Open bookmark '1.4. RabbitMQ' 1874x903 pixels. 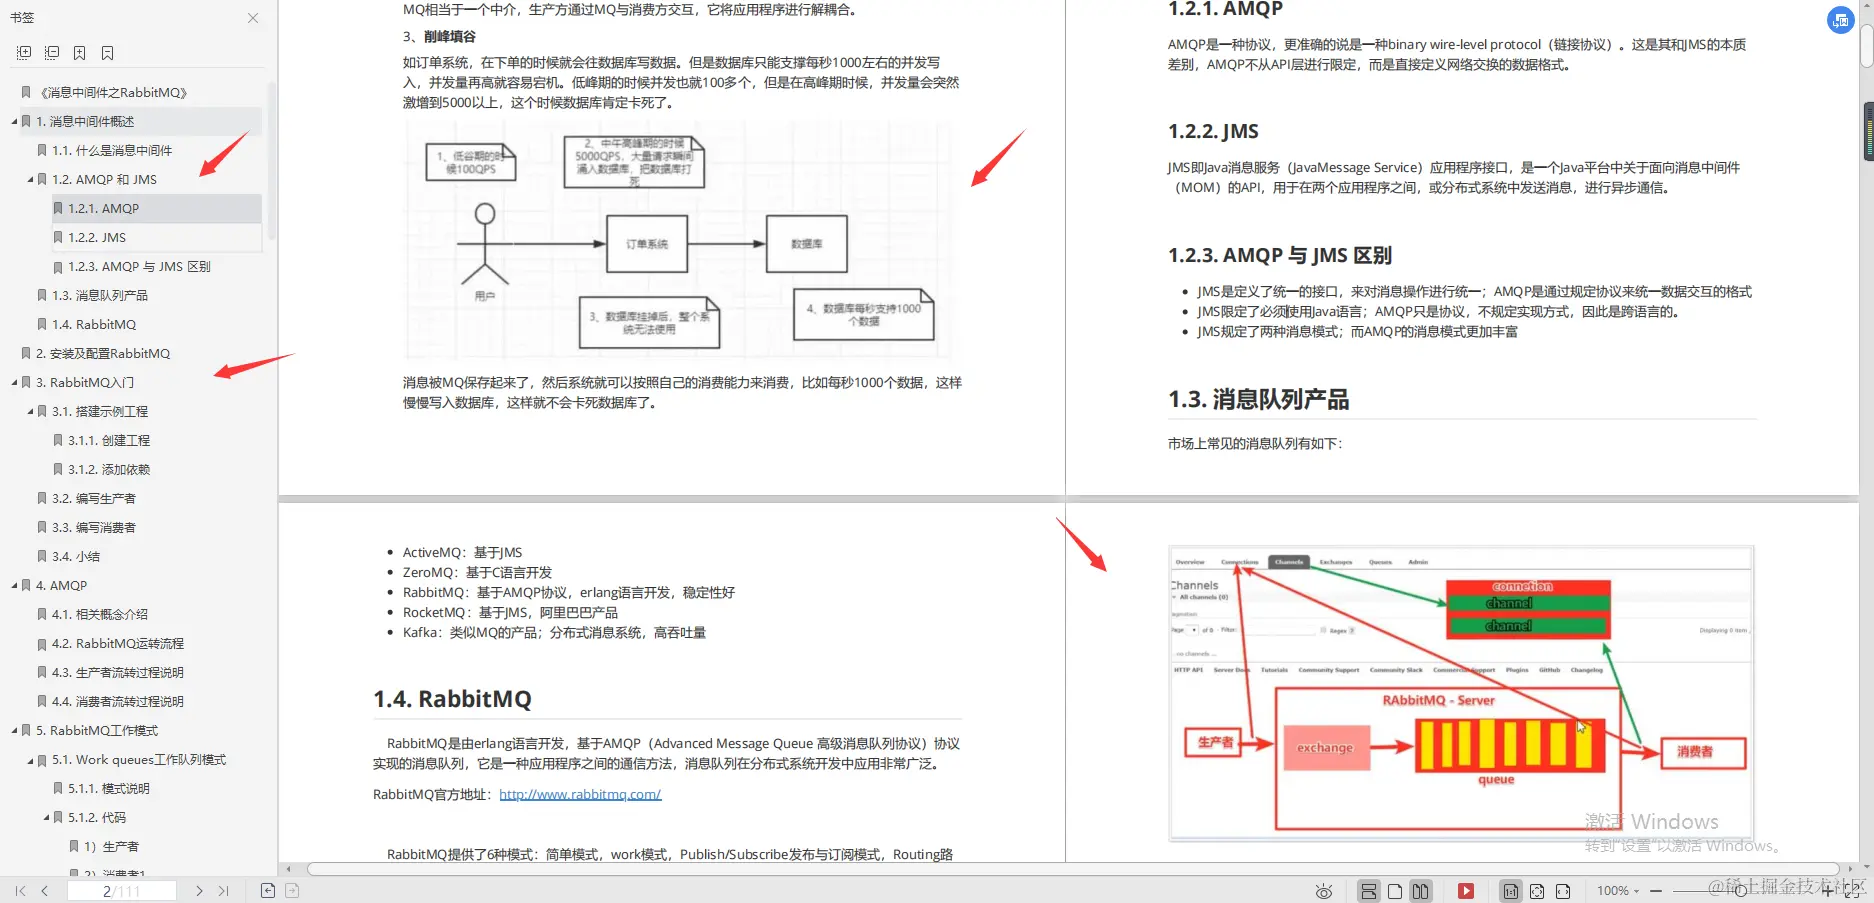pos(94,324)
